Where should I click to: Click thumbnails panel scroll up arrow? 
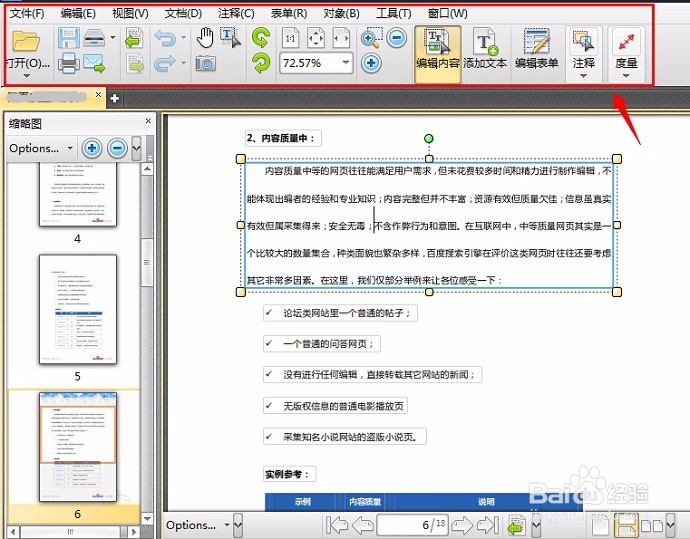(x=147, y=169)
